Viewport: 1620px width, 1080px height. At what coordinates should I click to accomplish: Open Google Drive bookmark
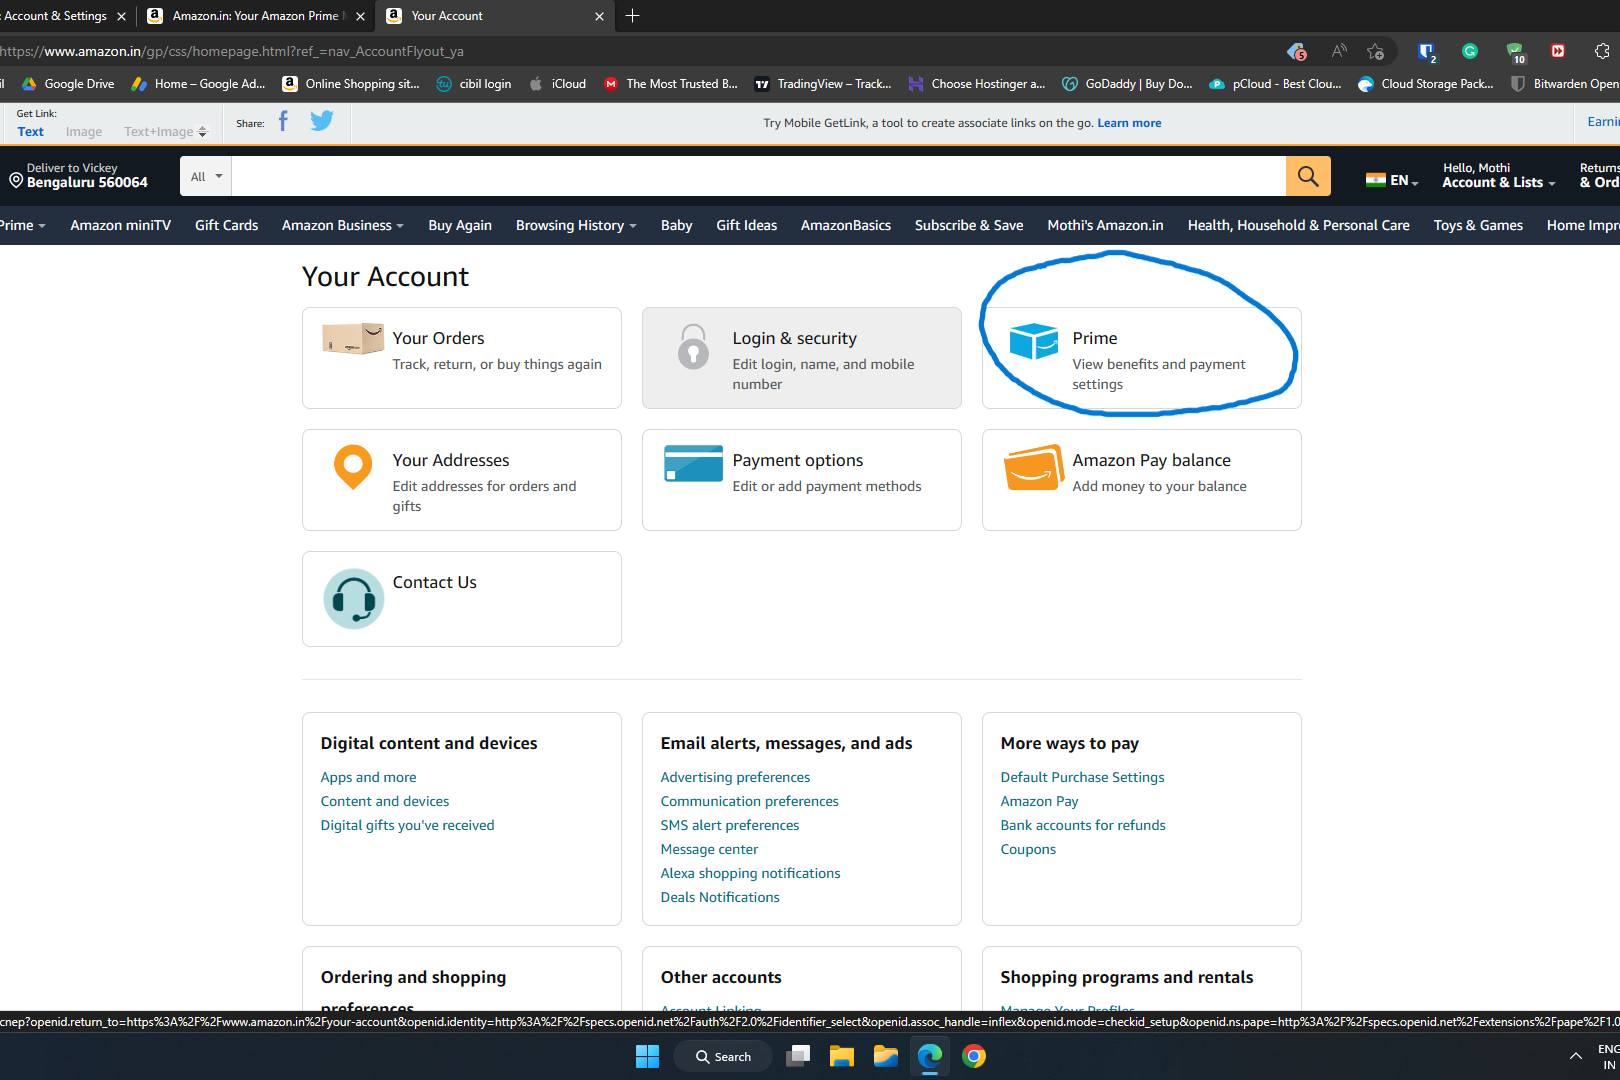pos(68,84)
